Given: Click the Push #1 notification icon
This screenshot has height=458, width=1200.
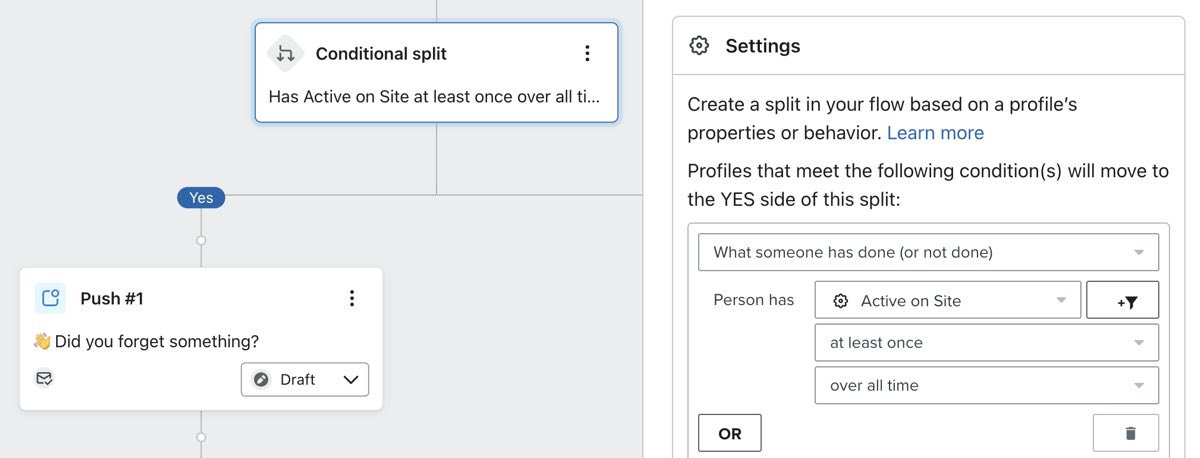Looking at the screenshot, I should click(x=50, y=298).
